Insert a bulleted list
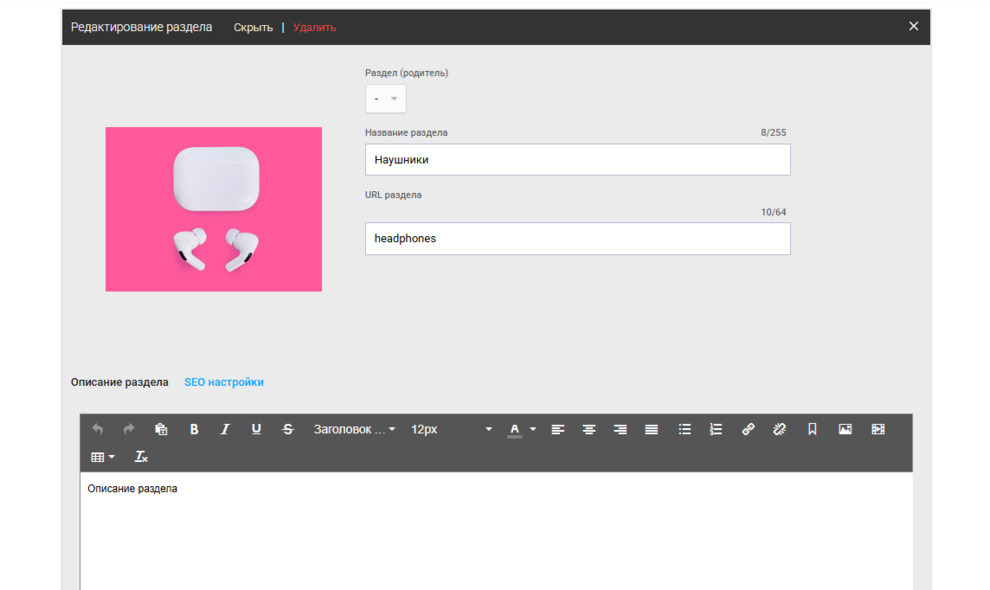This screenshot has height=590, width=990. [x=684, y=429]
